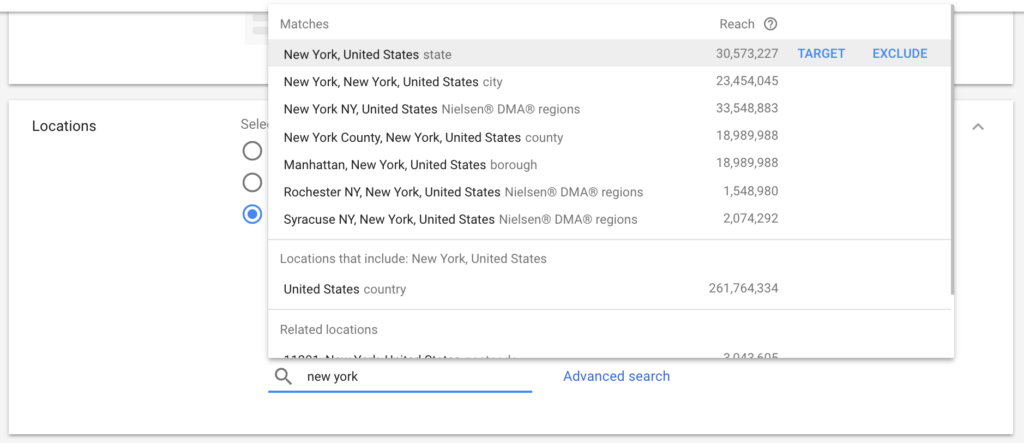Open Advanced search link
The image size is (1024, 443).
pyautogui.click(x=616, y=376)
